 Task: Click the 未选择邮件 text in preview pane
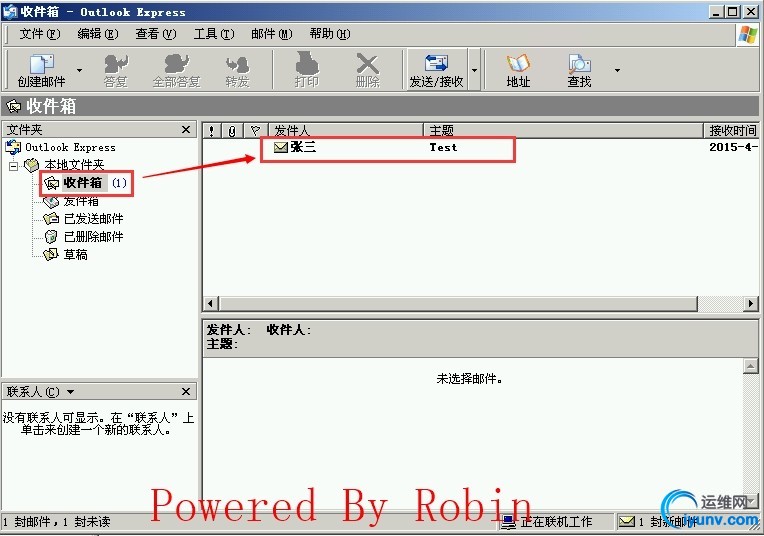tap(469, 379)
